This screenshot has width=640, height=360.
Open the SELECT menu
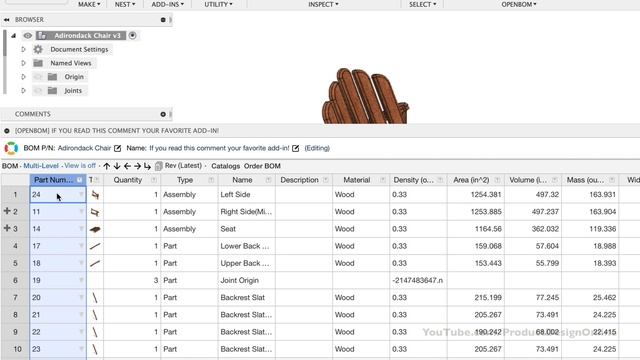422,4
